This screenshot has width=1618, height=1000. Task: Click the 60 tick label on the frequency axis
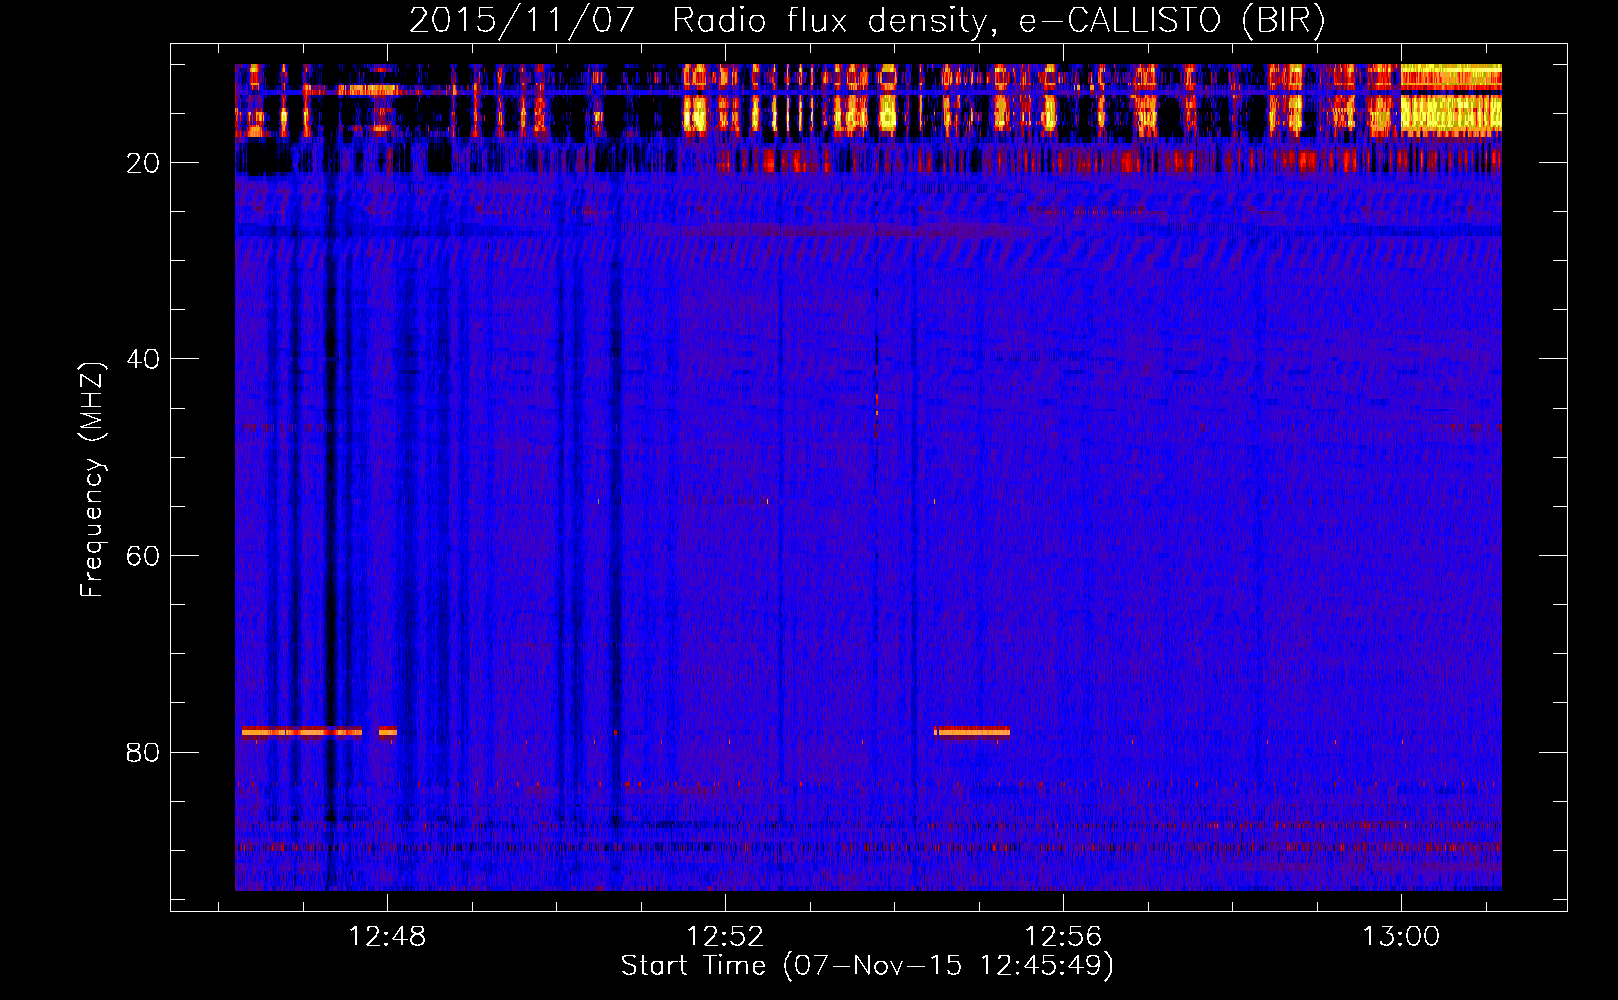143,556
